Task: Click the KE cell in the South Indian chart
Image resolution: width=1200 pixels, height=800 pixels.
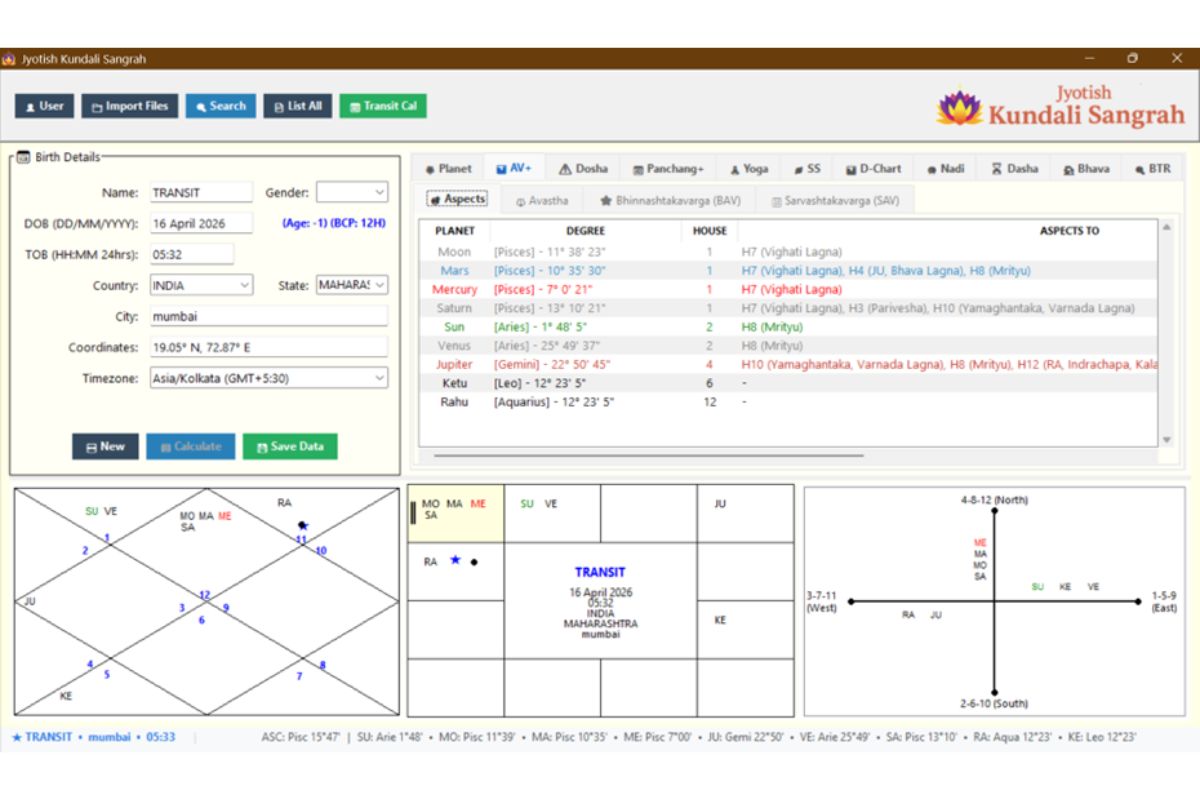Action: click(745, 630)
